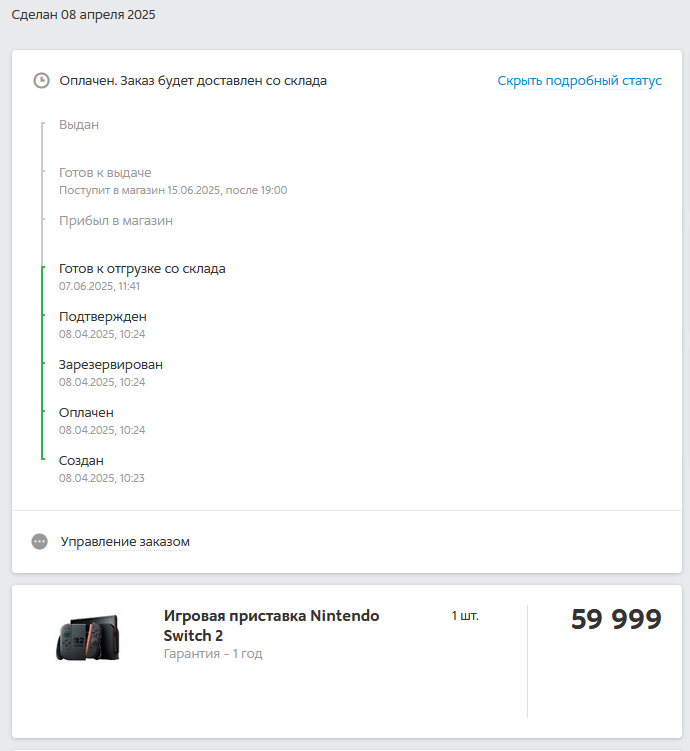
Task: Open the Nintendo Switch 2 product image
Action: pyautogui.click(x=88, y=637)
